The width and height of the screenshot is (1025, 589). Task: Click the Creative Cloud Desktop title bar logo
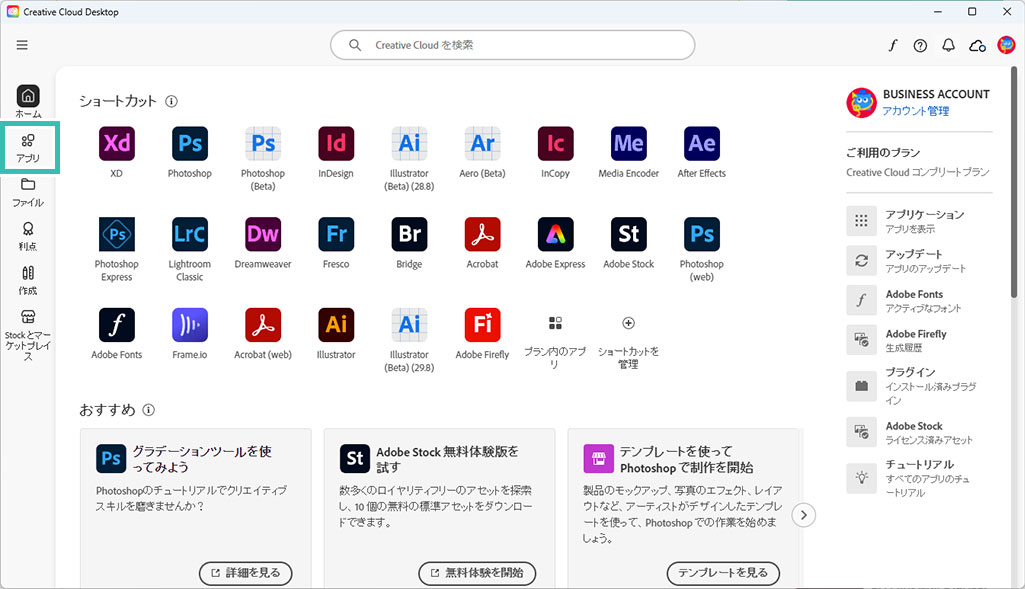(12, 12)
